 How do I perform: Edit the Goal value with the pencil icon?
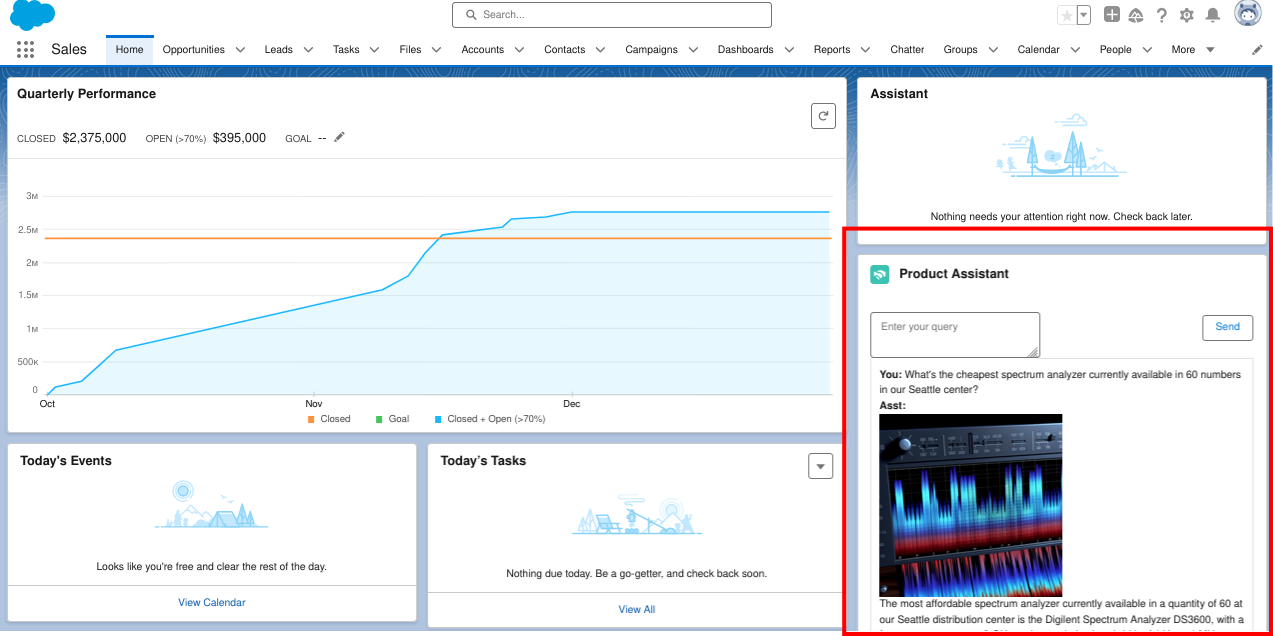tap(338, 137)
